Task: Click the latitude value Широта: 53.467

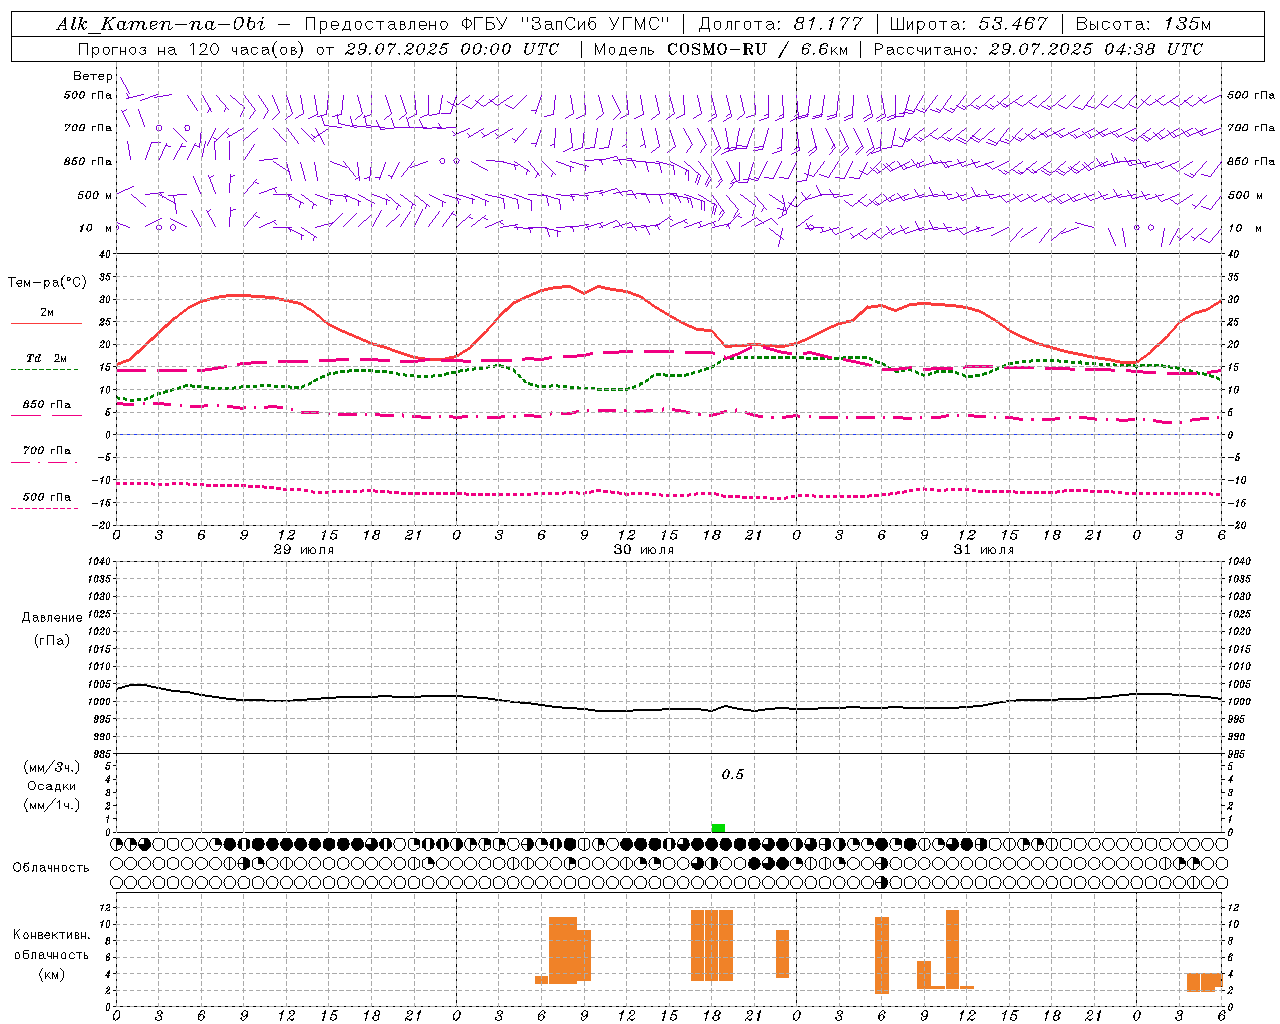Action: point(968,24)
